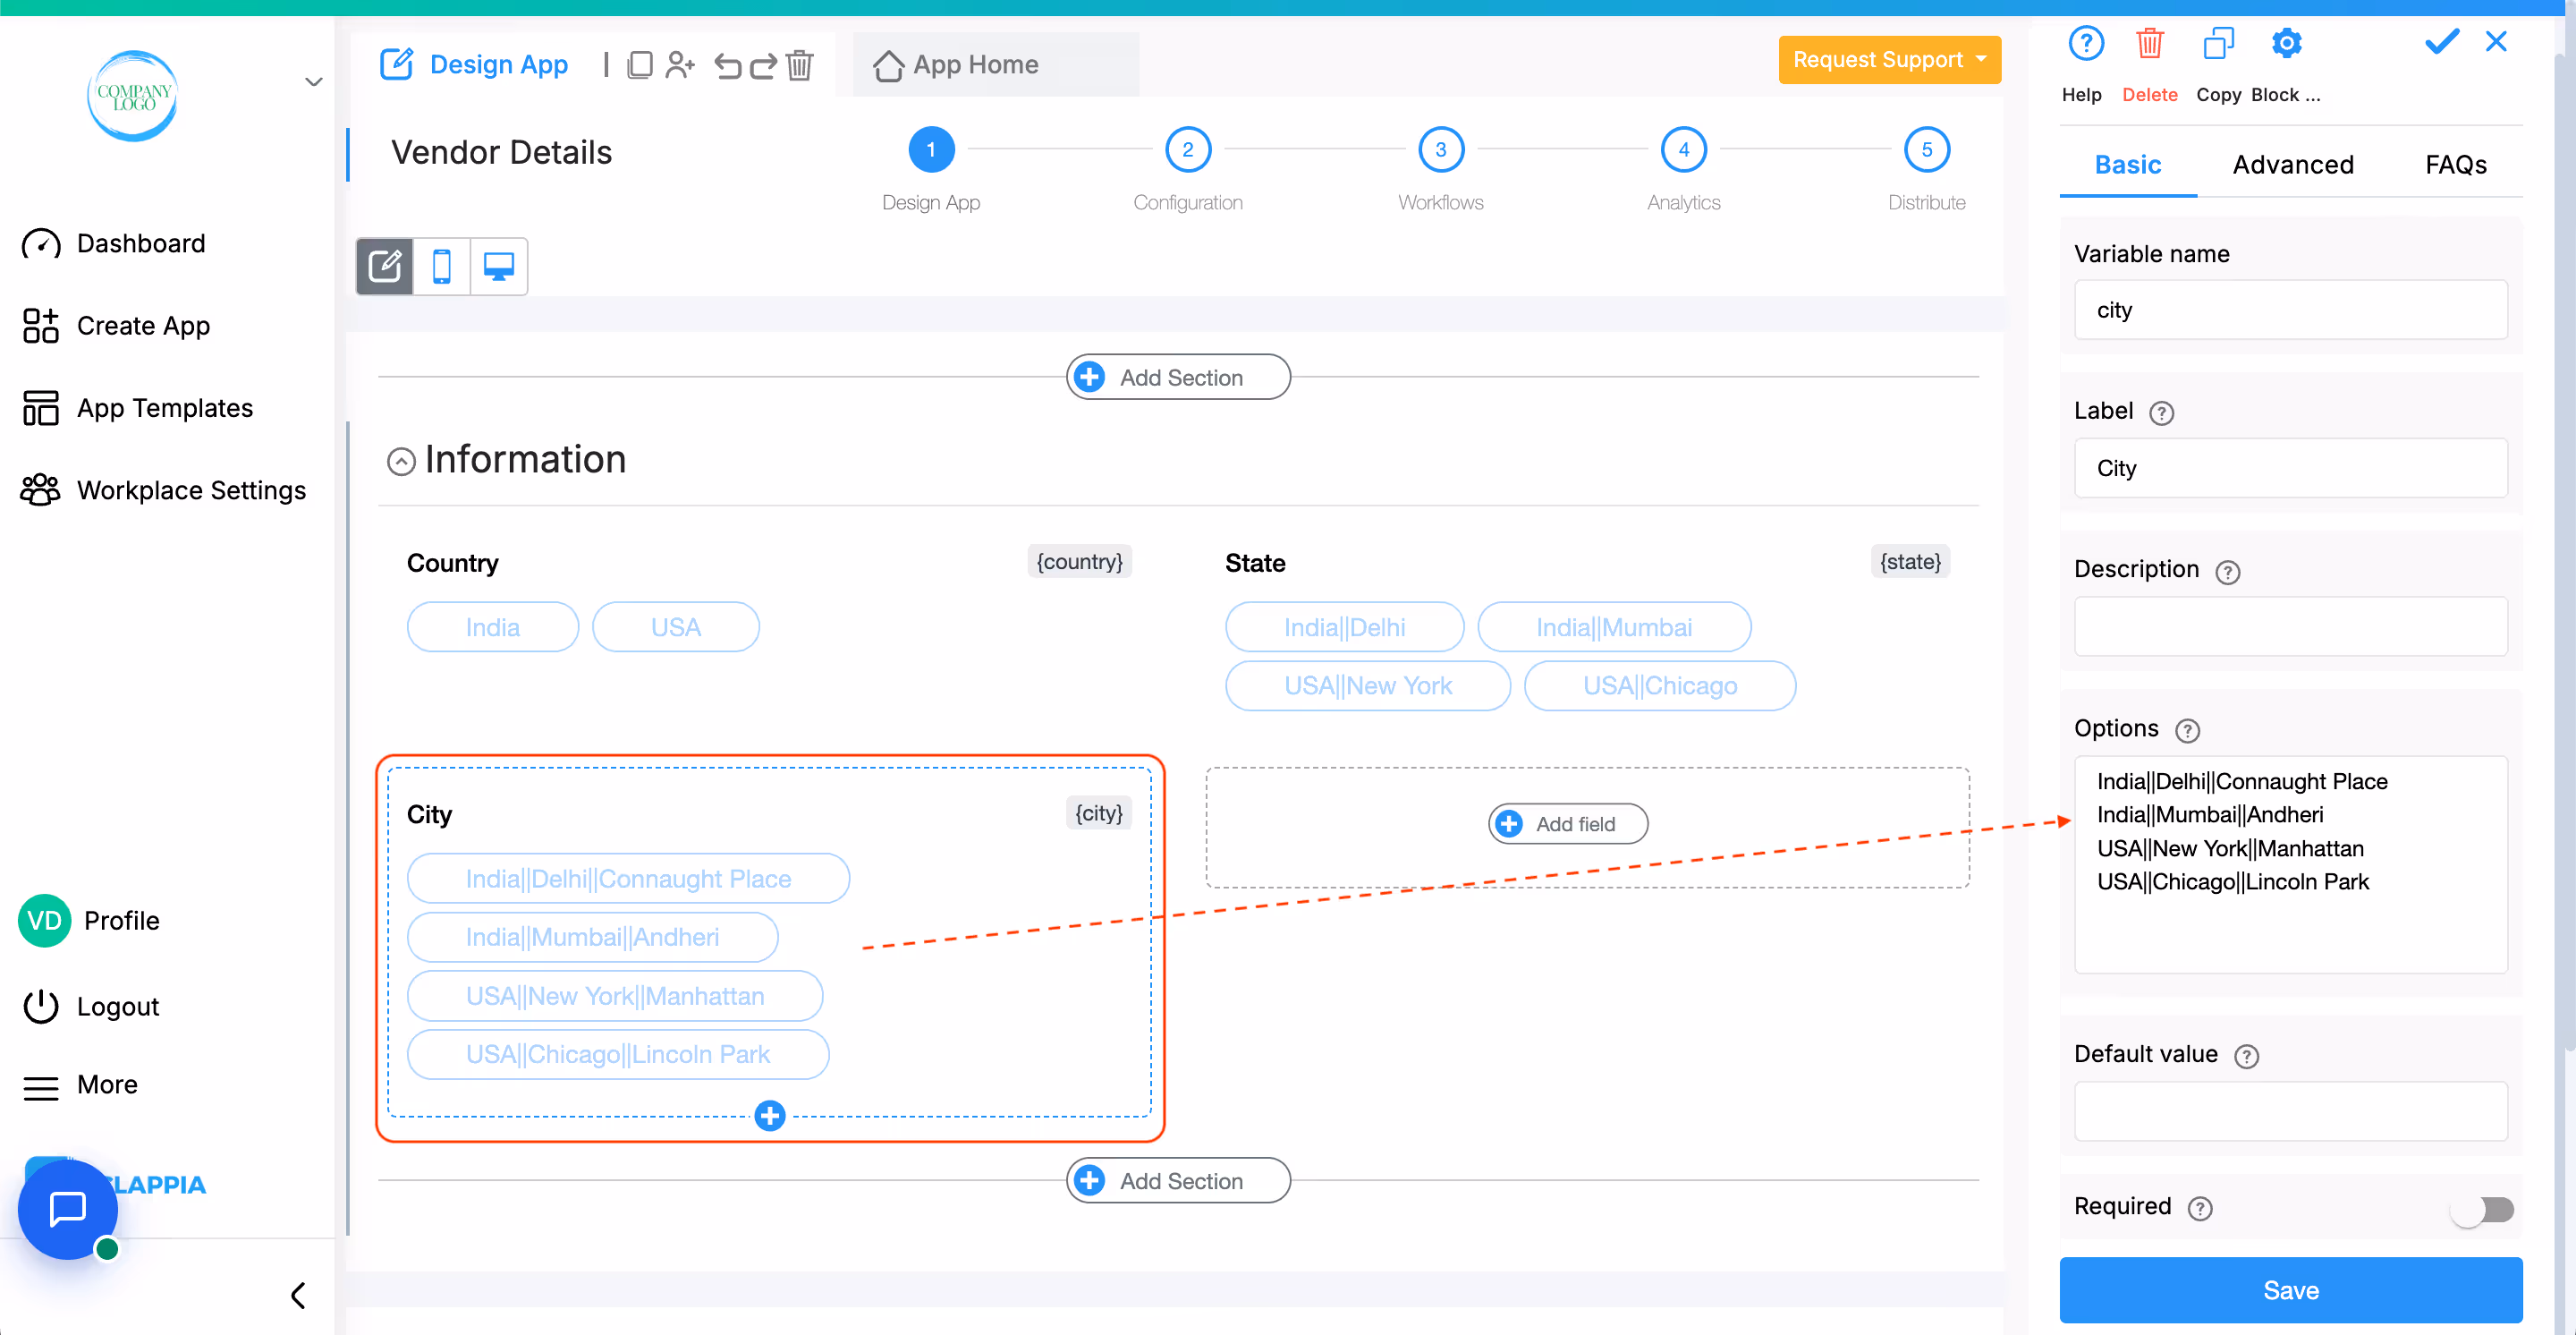2576x1335 pixels.
Task: Collapse the Information section
Action: tap(401, 461)
